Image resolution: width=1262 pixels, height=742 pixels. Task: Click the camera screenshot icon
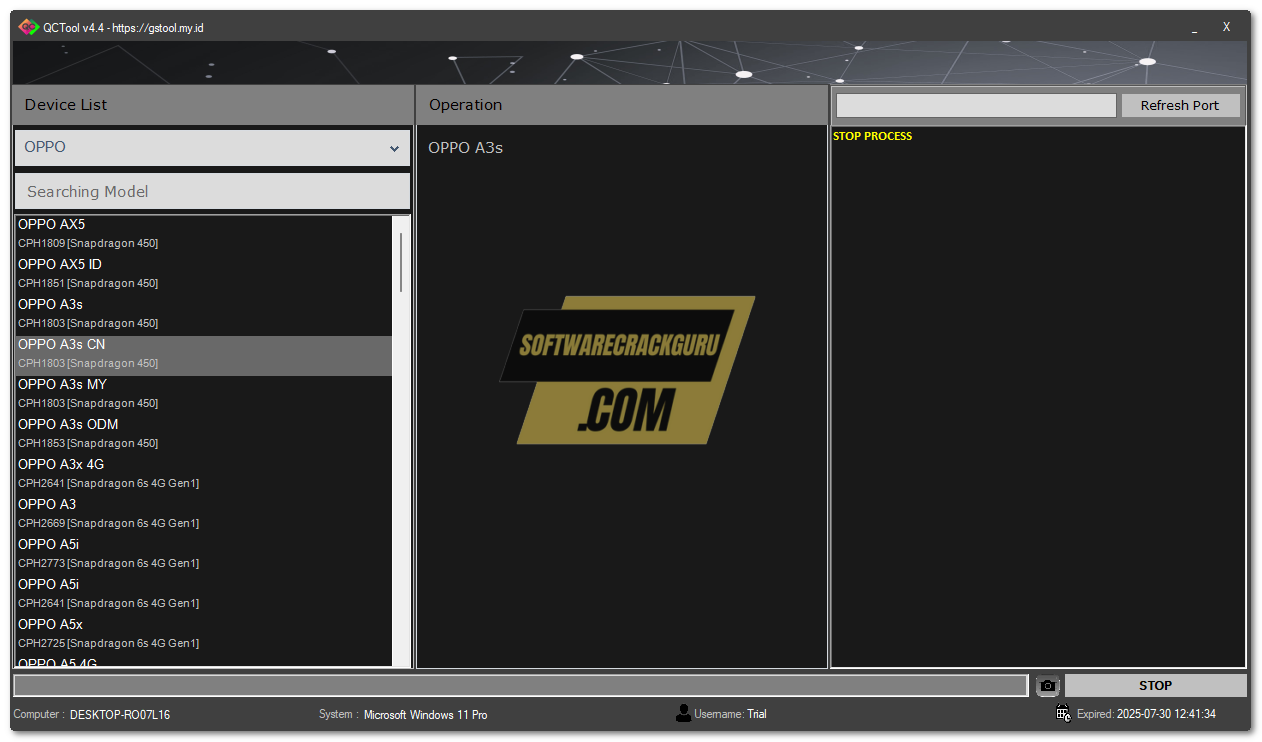1047,686
